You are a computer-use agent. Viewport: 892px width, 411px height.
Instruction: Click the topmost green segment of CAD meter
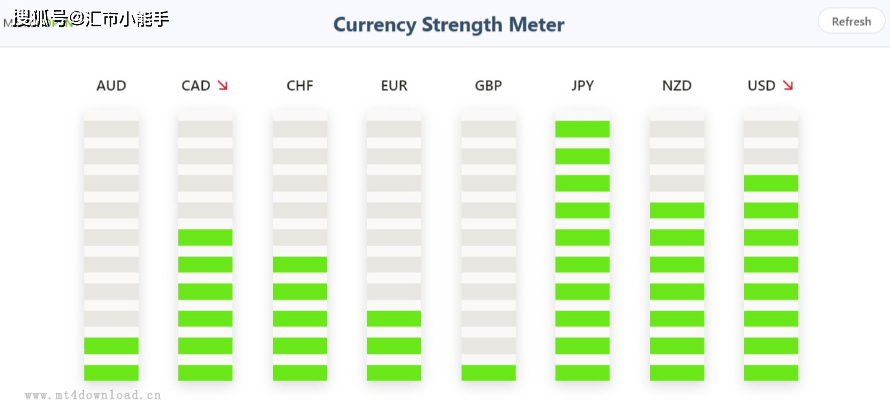point(205,237)
